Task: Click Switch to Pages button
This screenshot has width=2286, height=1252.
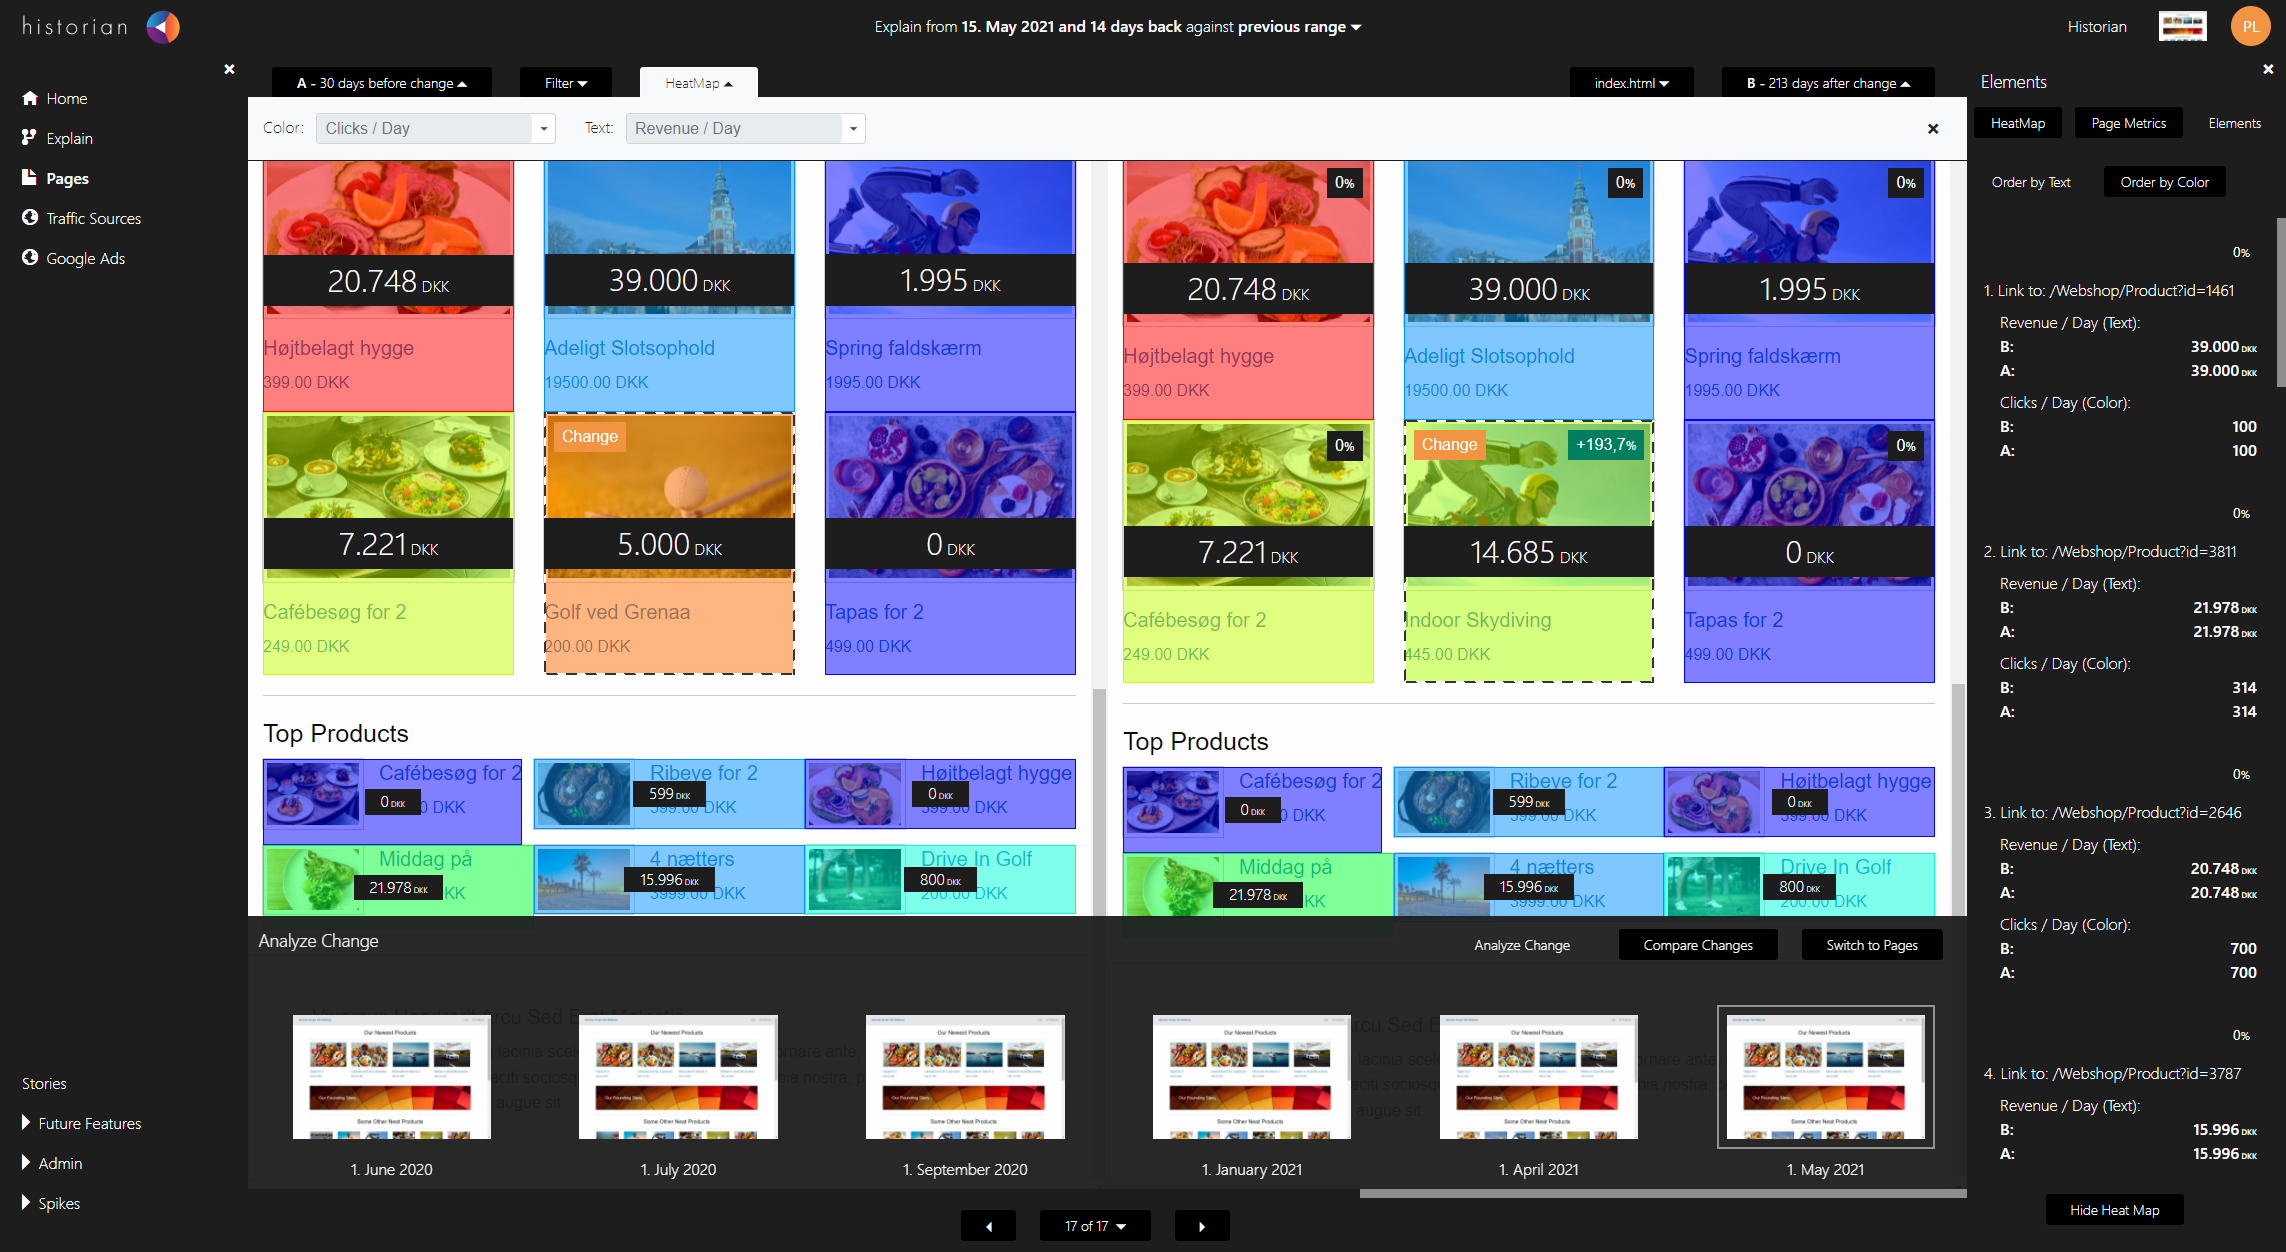Action: pos(1872,945)
